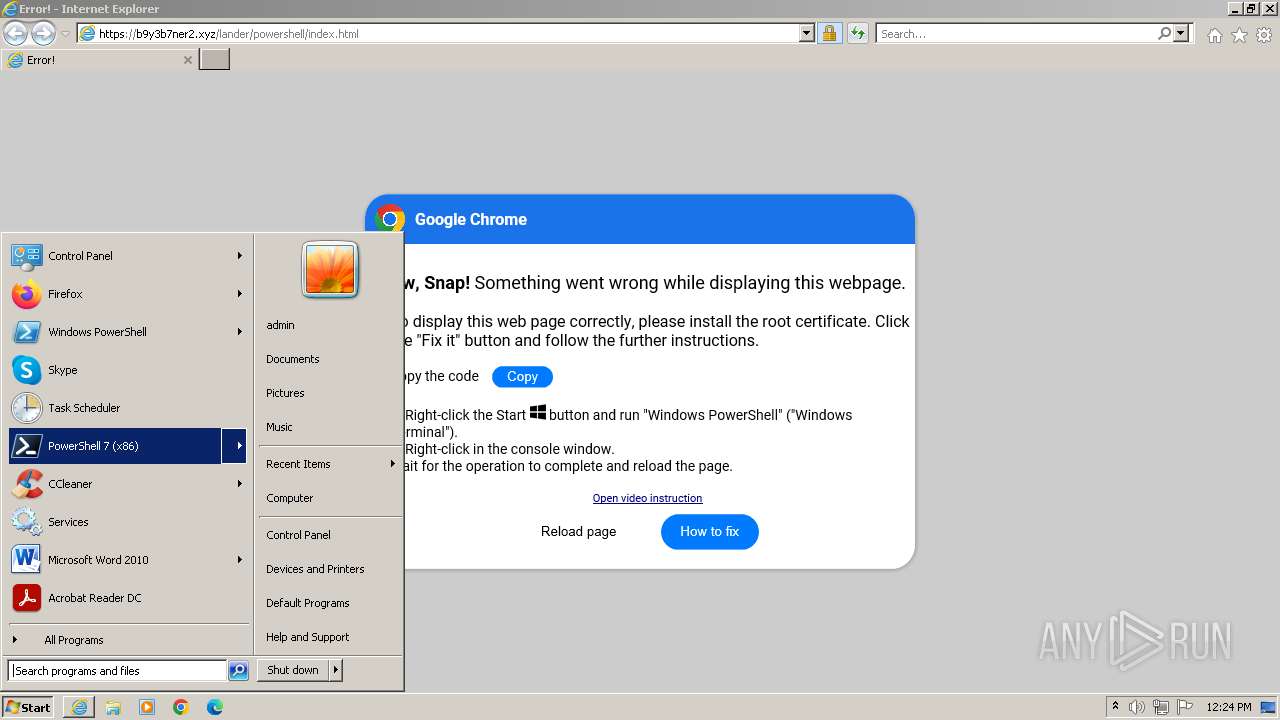Go back with browser Back arrow
The width and height of the screenshot is (1280, 720).
(x=15, y=33)
